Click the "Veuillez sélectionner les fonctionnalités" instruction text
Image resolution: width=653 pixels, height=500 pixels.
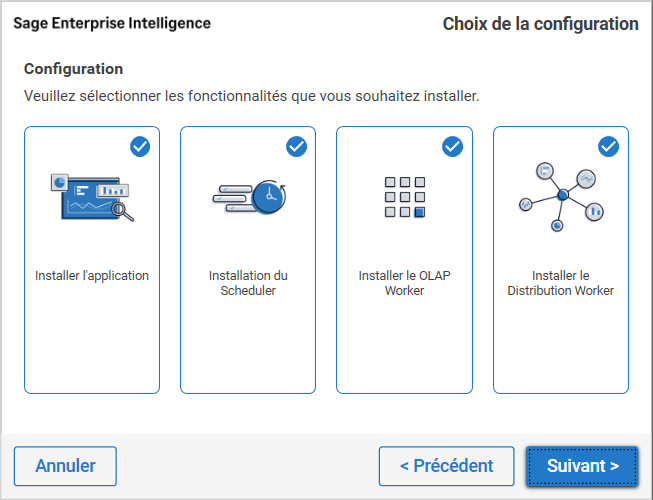[251, 97]
